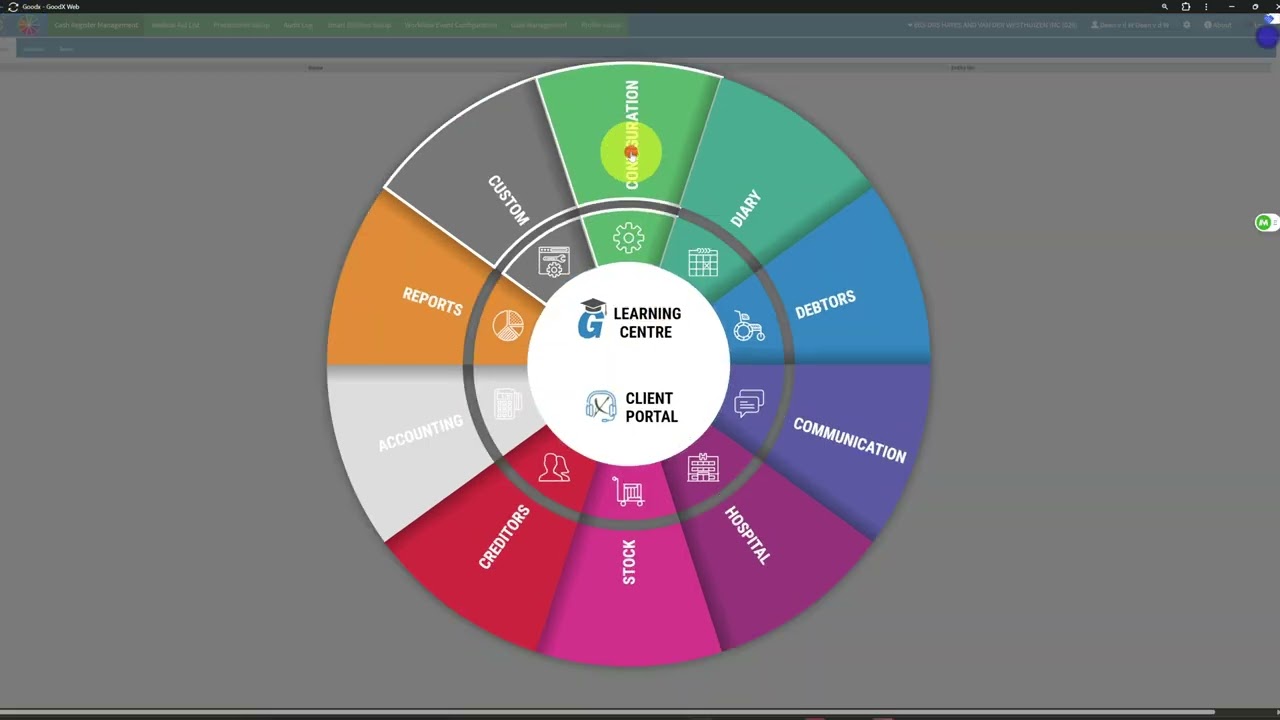Image resolution: width=1280 pixels, height=720 pixels.
Task: Open the Medical Aid List tab
Action: (x=176, y=25)
